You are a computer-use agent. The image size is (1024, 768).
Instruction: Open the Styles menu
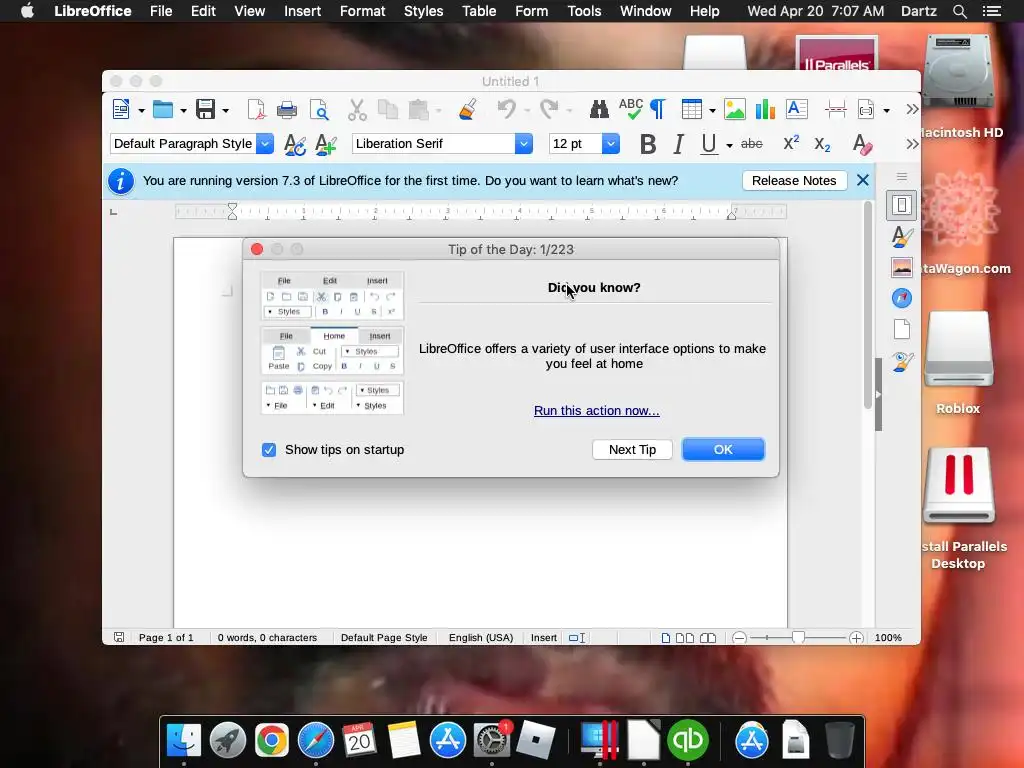[x=423, y=11]
